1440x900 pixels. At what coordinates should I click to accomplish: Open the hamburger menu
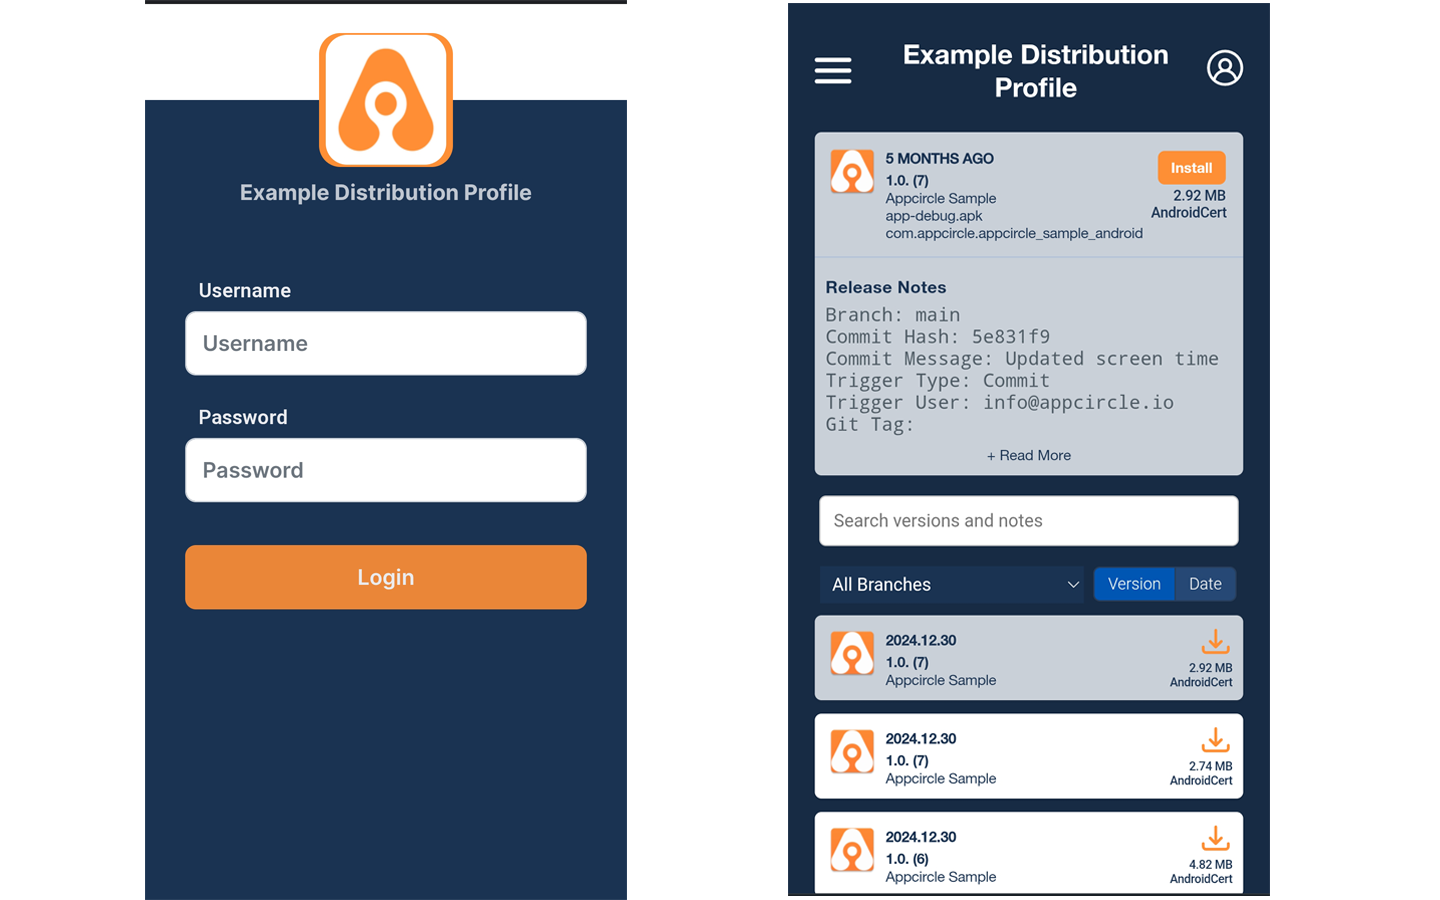pyautogui.click(x=832, y=70)
